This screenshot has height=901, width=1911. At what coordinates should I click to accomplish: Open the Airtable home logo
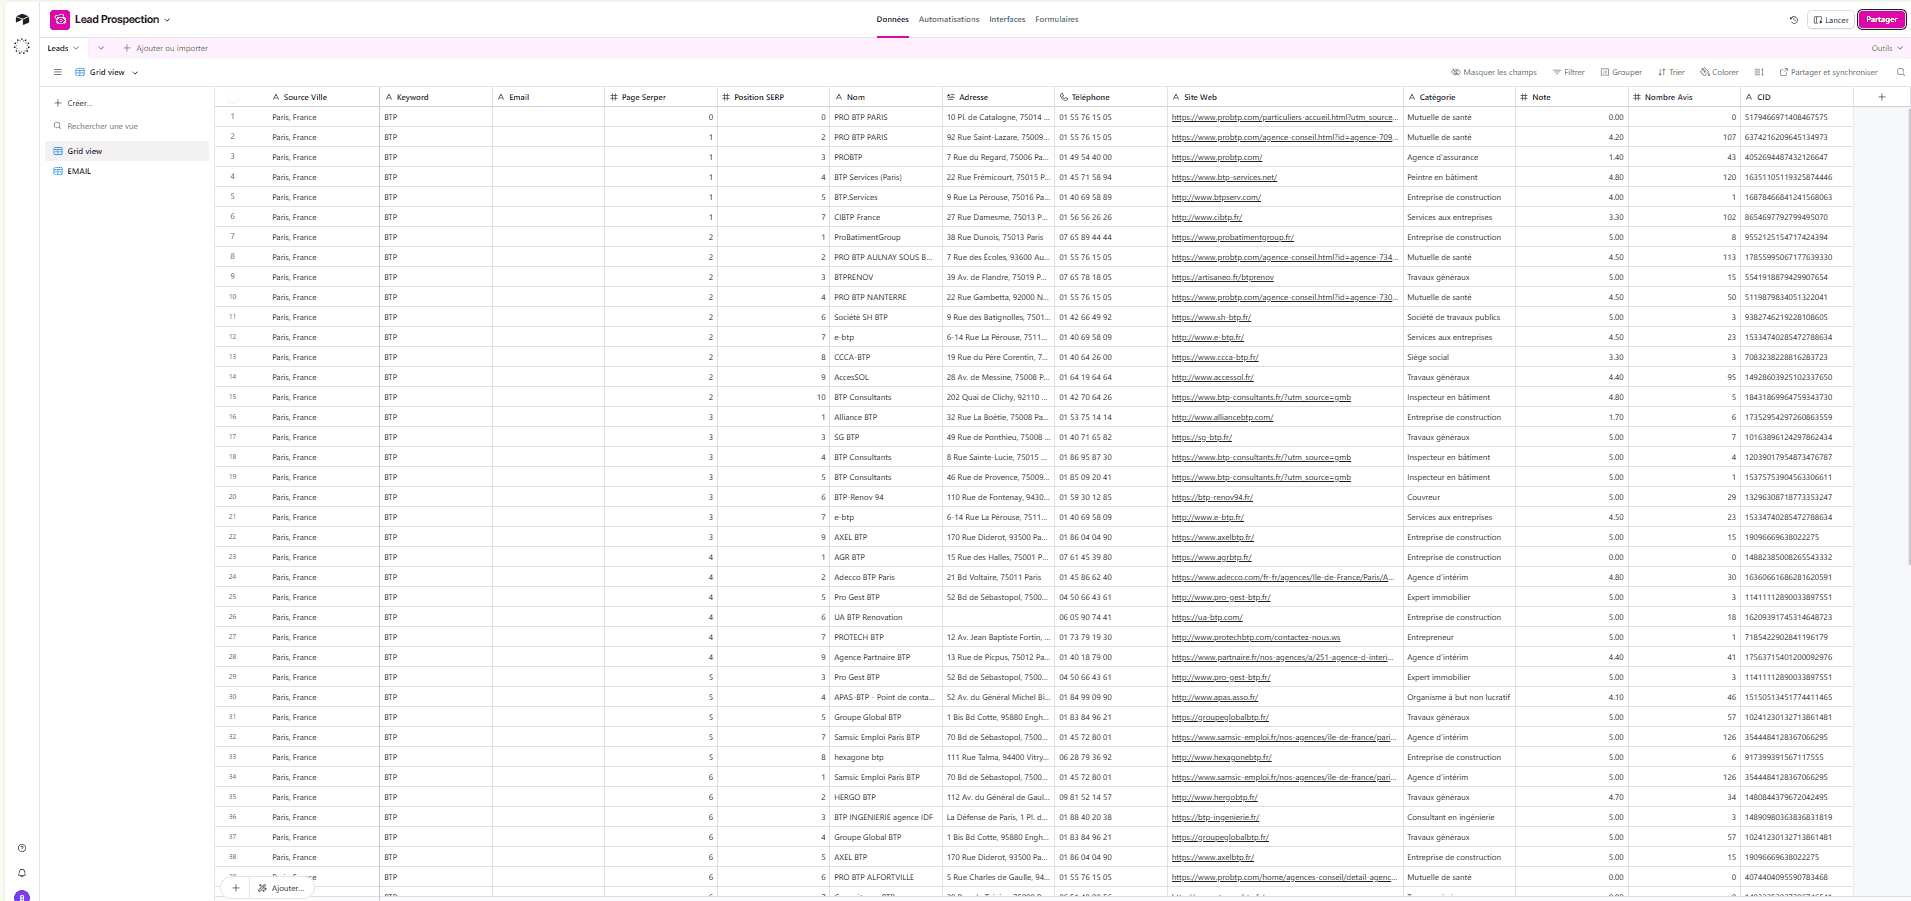point(22,19)
